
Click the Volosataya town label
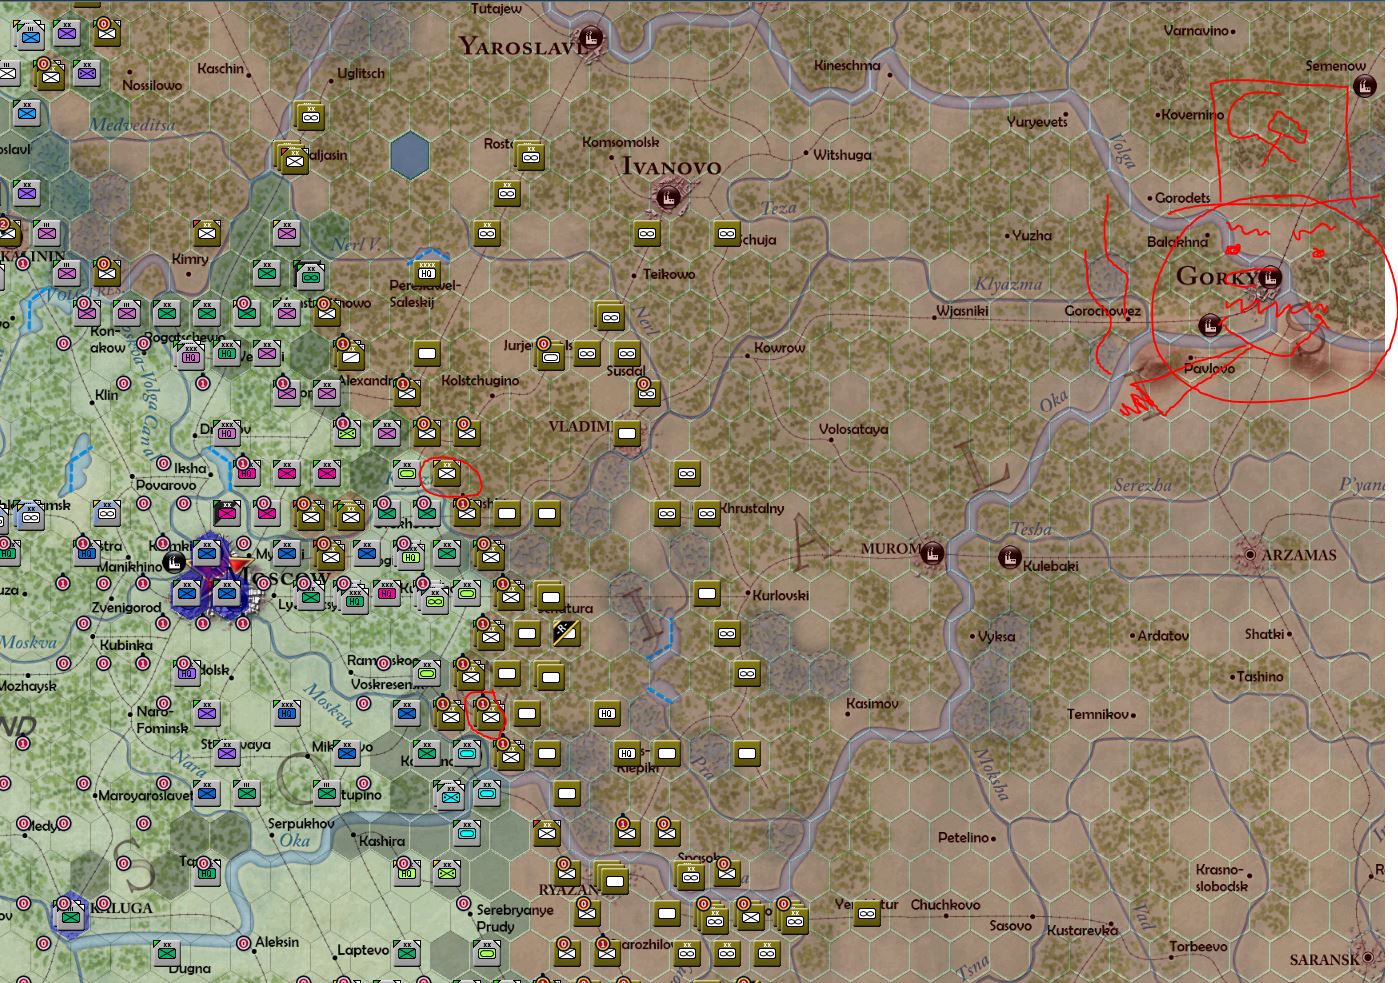pos(853,429)
